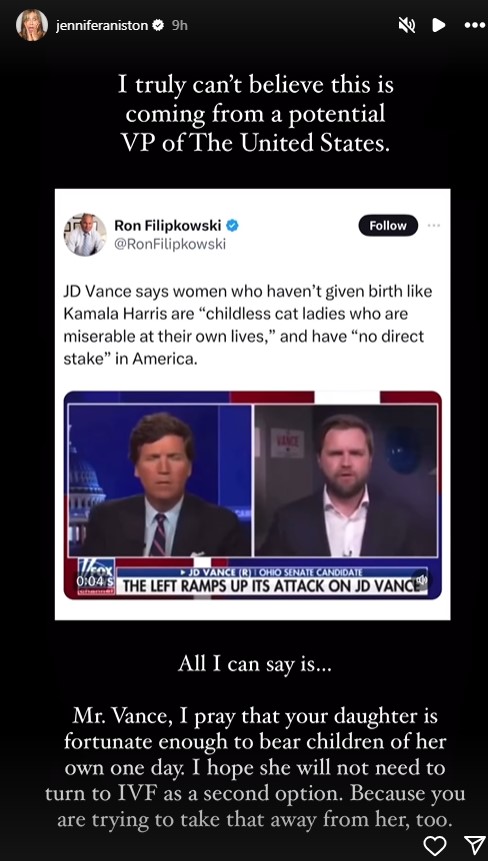Click the verified badge beside jenniferaniston

[x=159, y=25]
